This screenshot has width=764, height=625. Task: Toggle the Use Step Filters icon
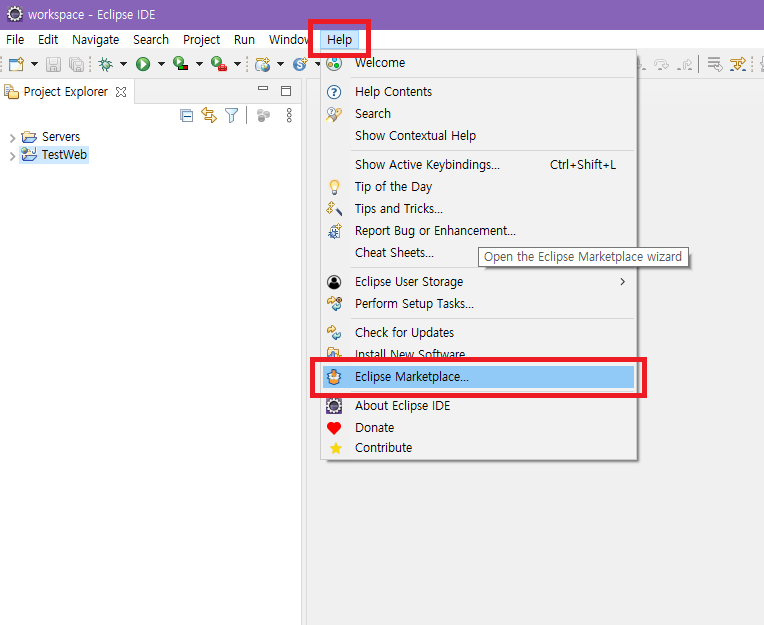coord(738,64)
